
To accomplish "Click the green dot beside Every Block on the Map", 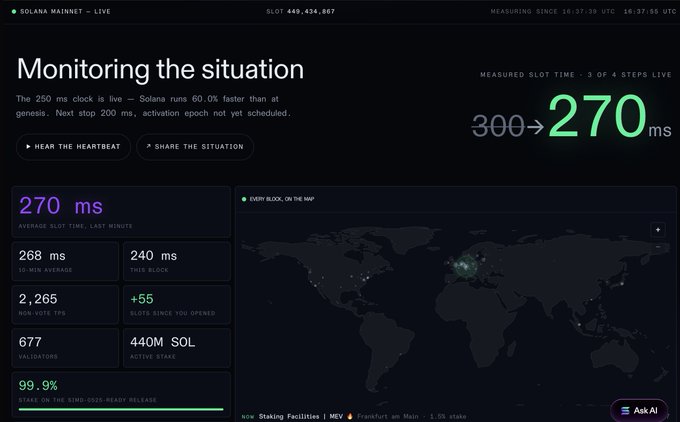I will [244, 199].
